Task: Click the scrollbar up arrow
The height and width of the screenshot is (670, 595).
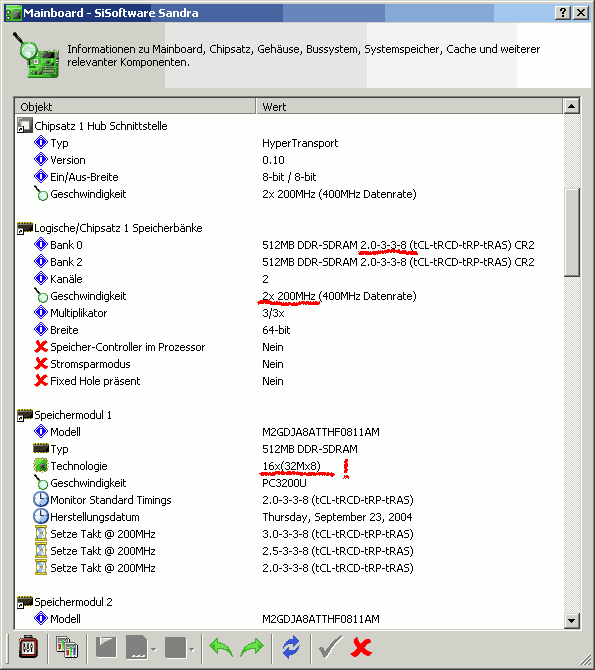Action: 571,106
